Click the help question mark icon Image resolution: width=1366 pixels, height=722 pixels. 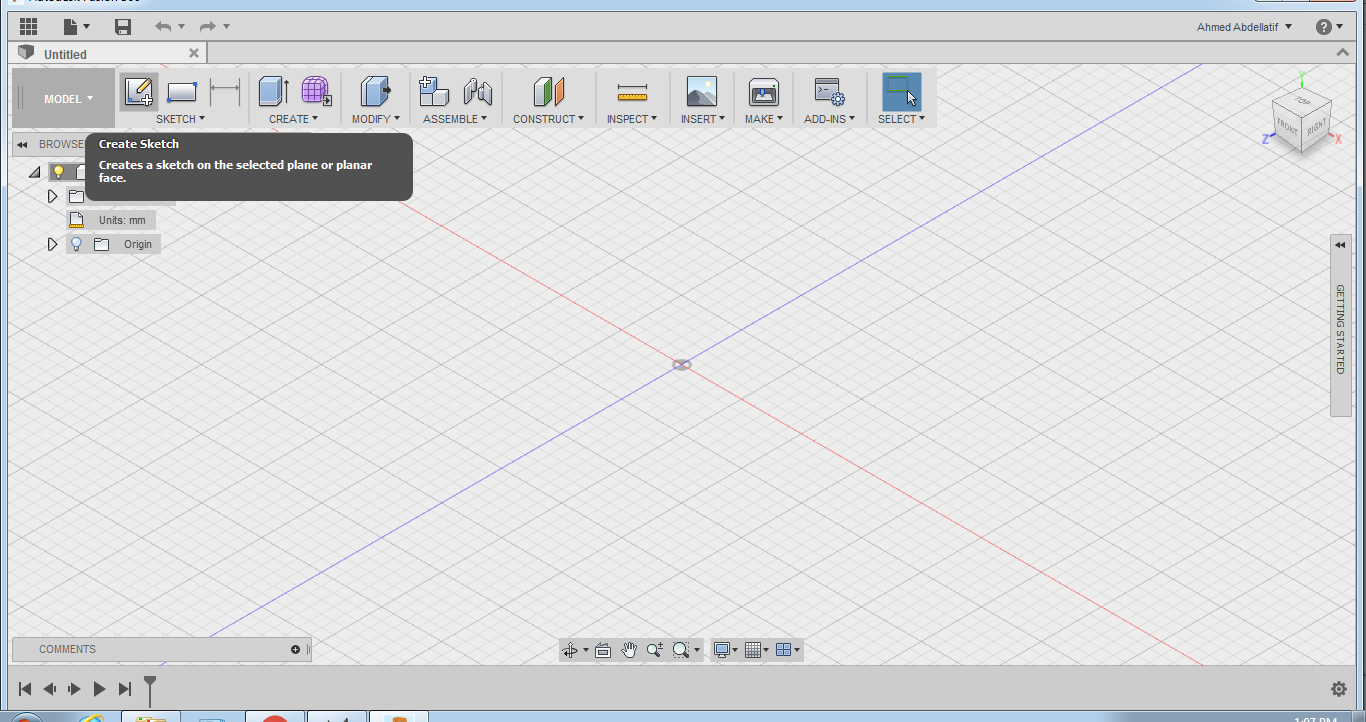(x=1324, y=27)
